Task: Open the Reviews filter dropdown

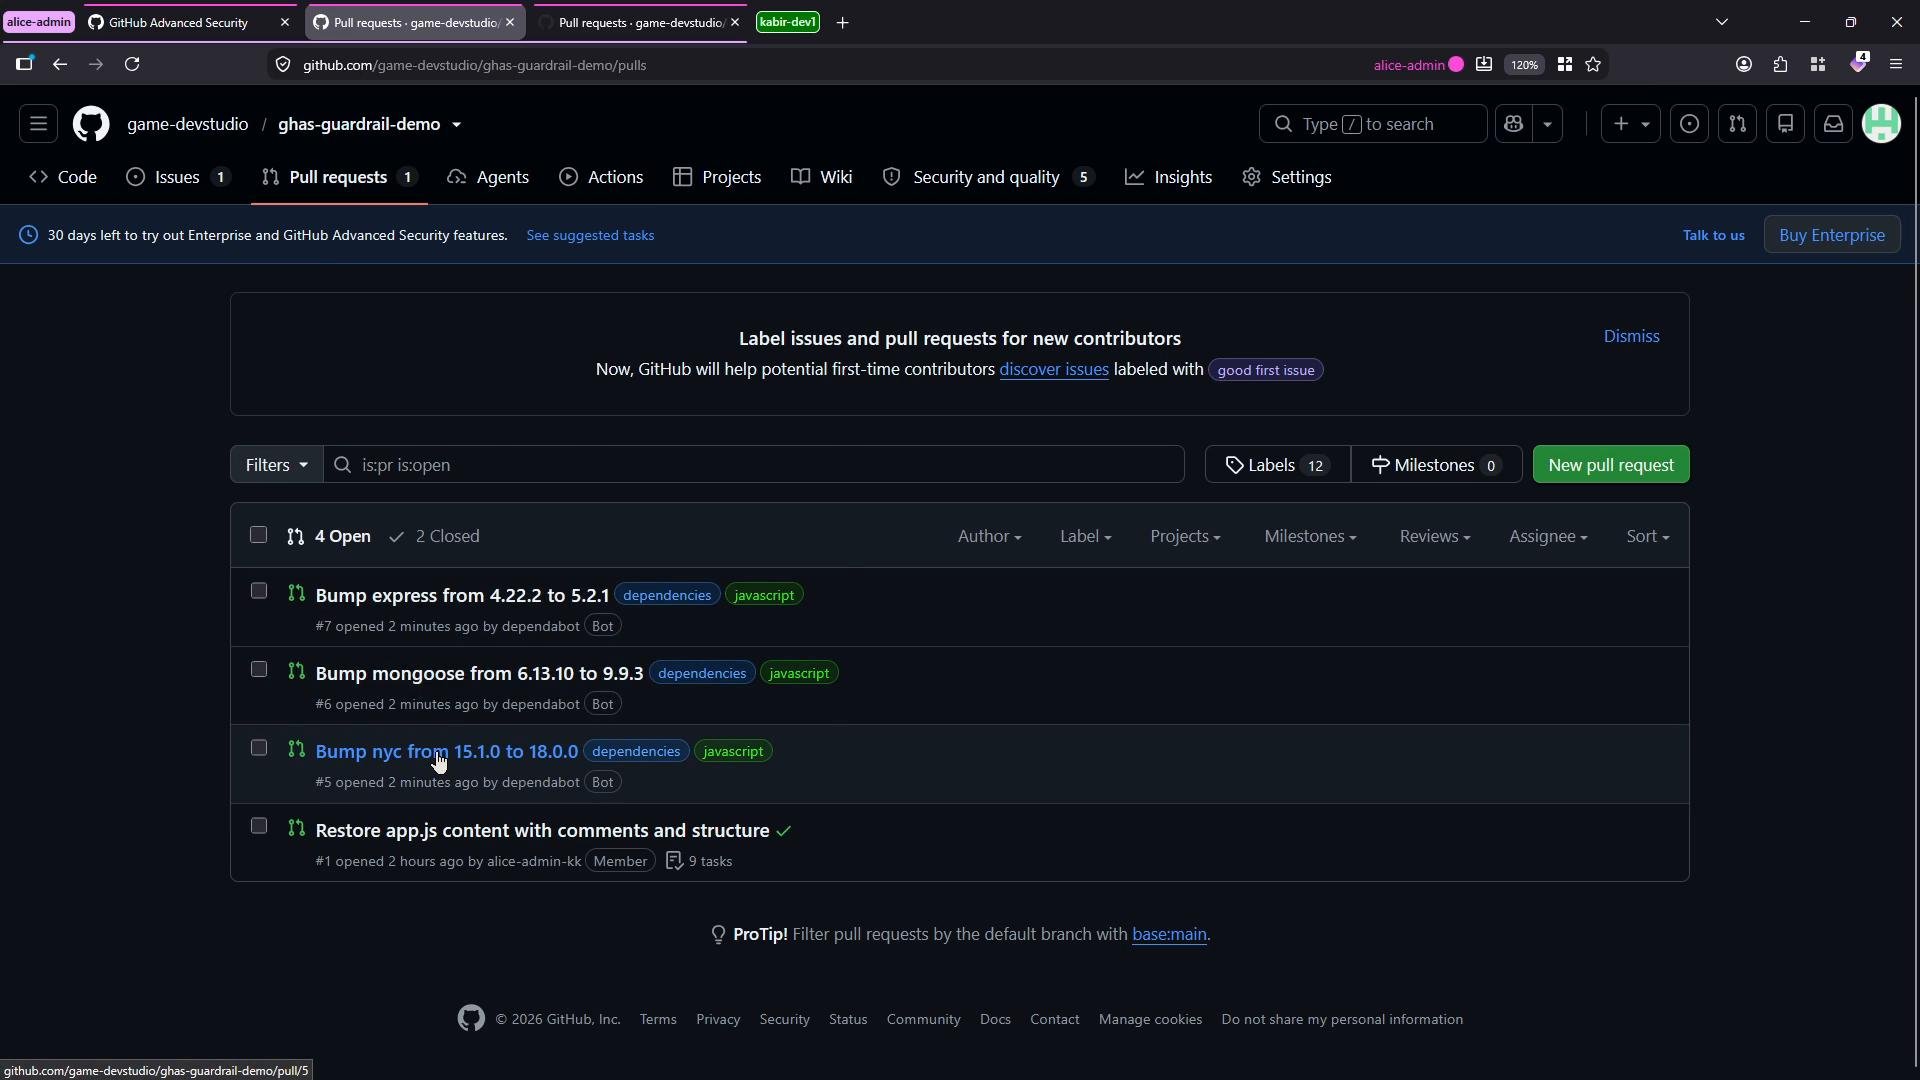Action: [x=1434, y=537]
